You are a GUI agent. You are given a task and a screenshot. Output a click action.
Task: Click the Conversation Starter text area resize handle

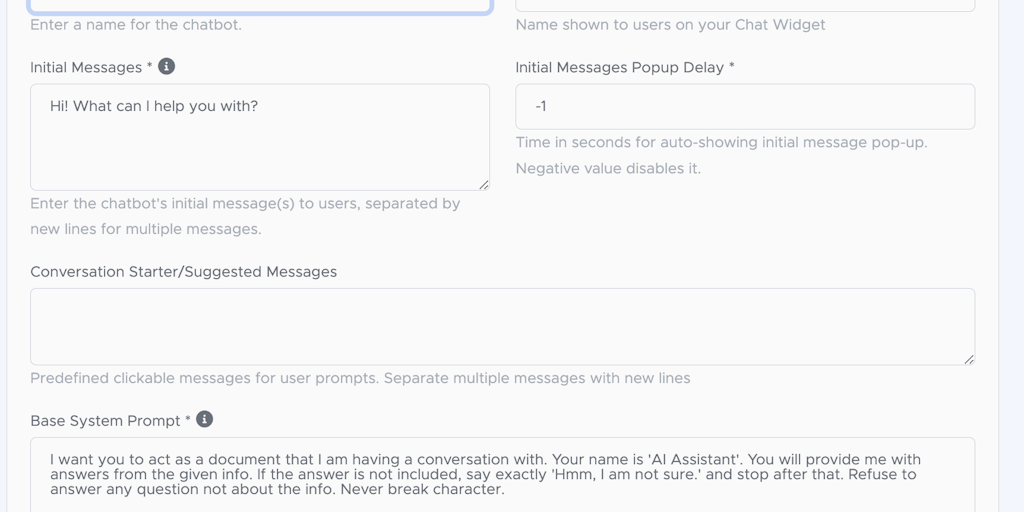[x=969, y=358]
